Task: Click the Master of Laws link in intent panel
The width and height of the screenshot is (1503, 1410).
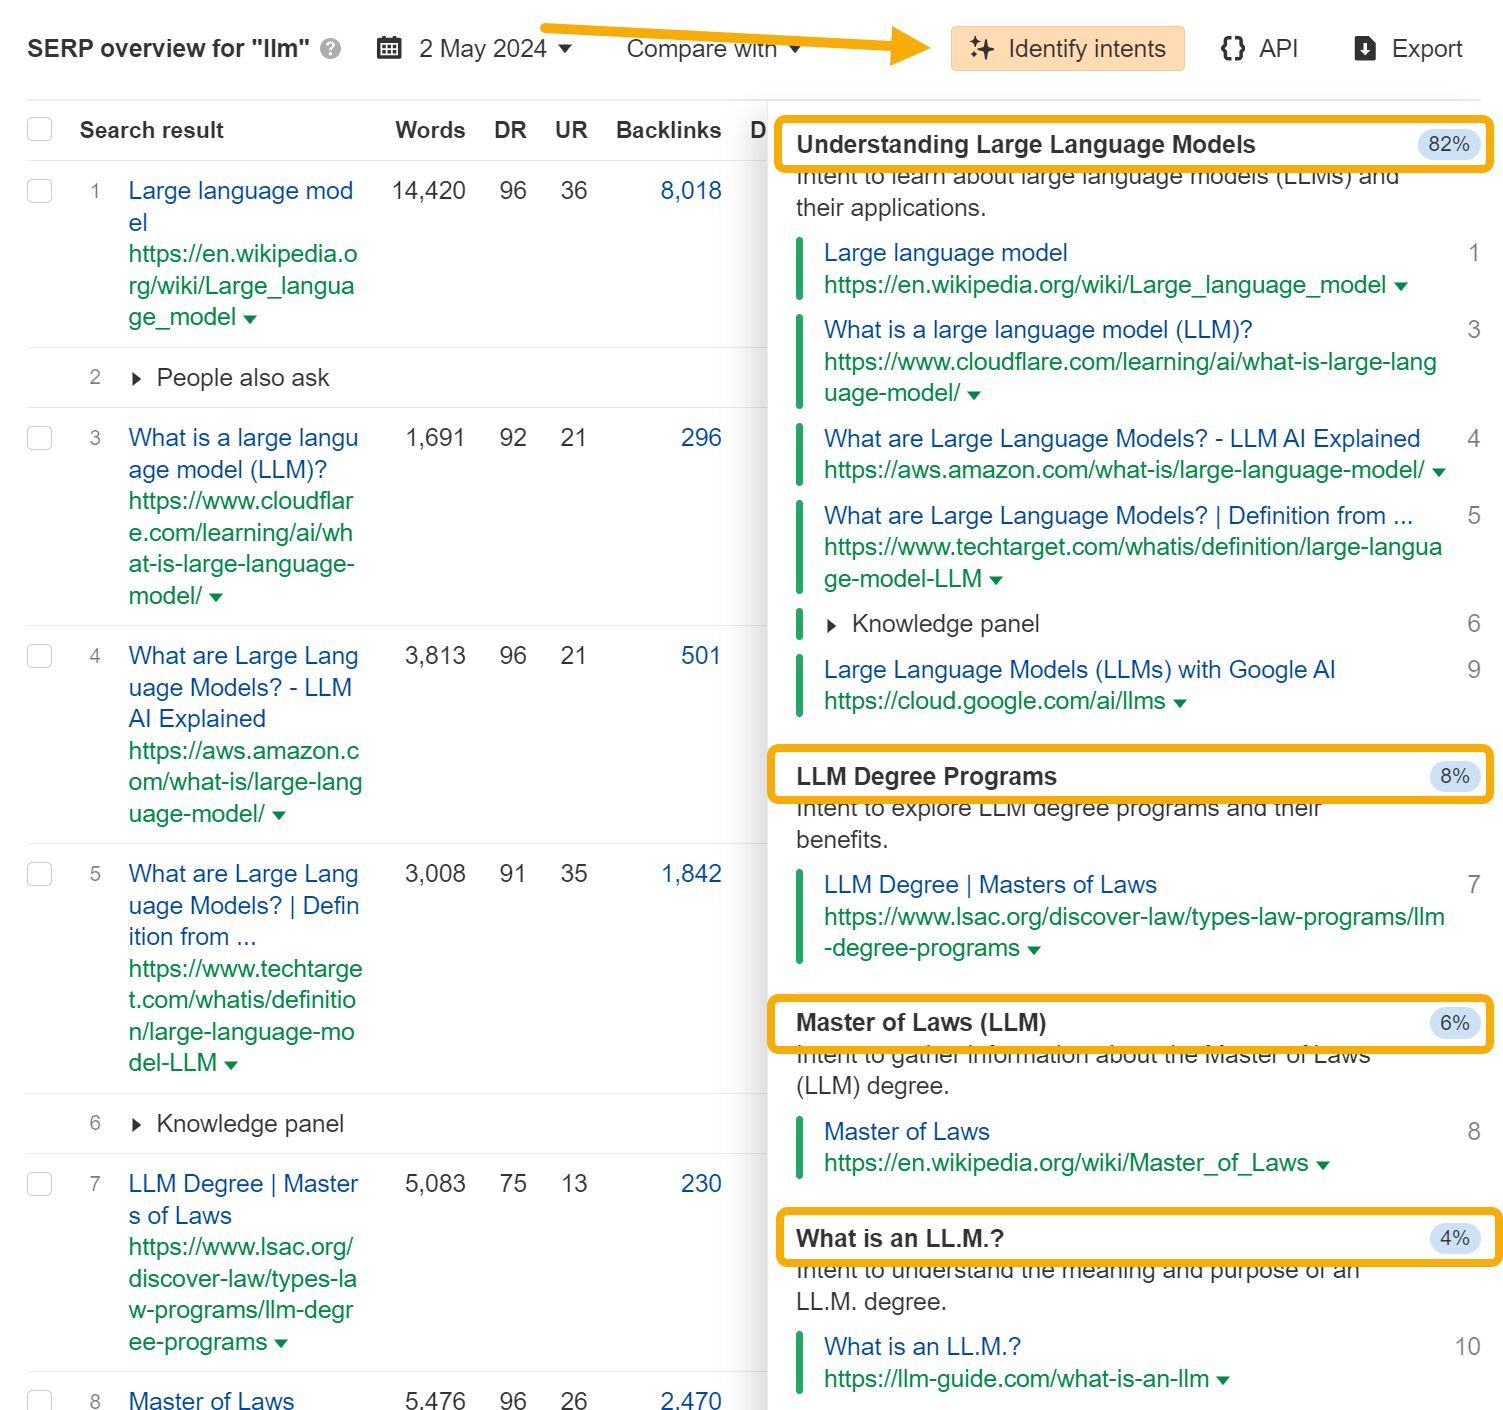Action: tap(905, 1131)
